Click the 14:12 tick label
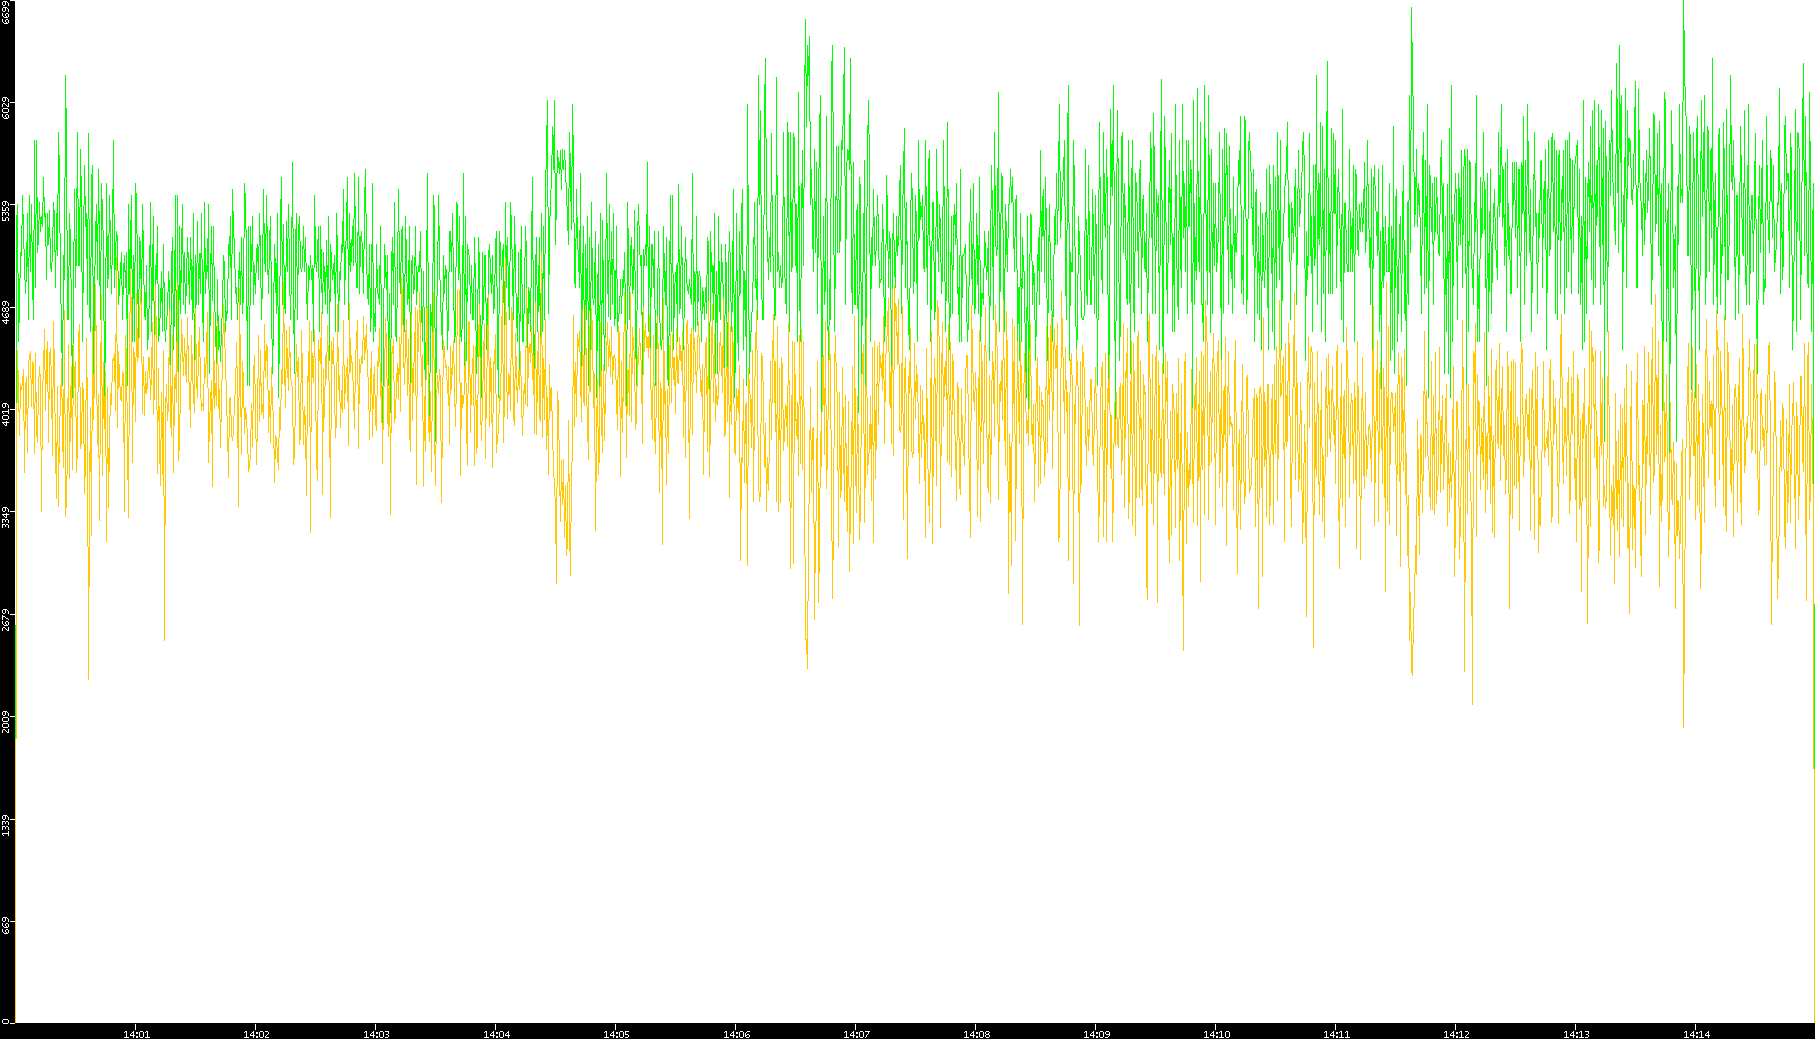The width and height of the screenshot is (1815, 1039). 1456,1034
